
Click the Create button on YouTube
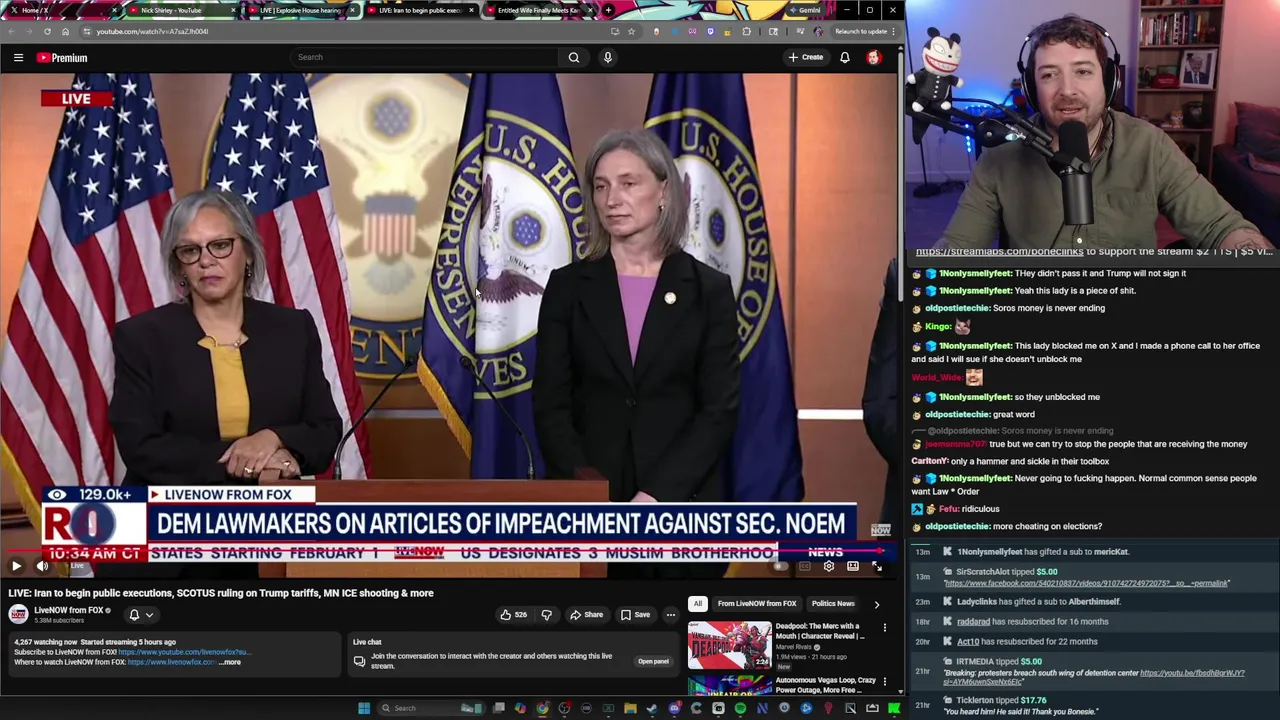806,57
